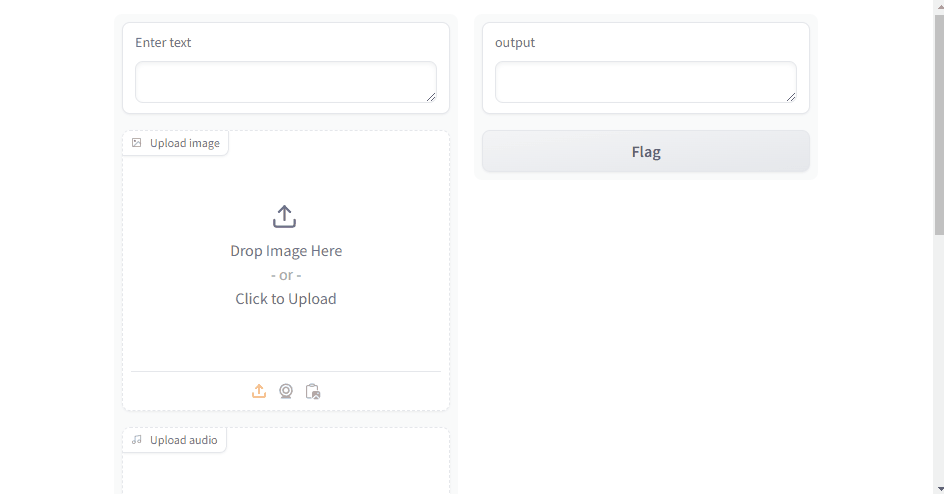Click the scrollbar down arrow
The width and height of the screenshot is (944, 494).
pyautogui.click(x=939, y=489)
